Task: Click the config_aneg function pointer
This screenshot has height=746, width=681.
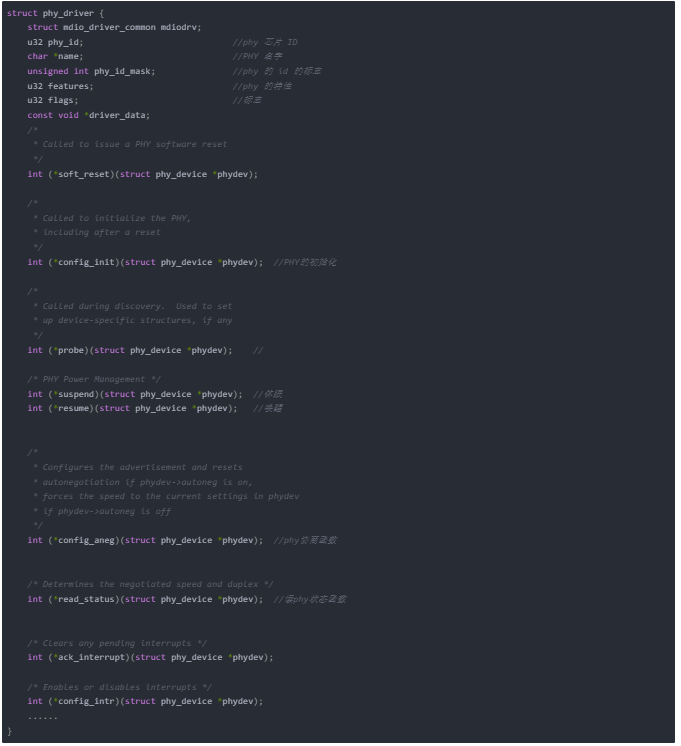Action: 86,540
